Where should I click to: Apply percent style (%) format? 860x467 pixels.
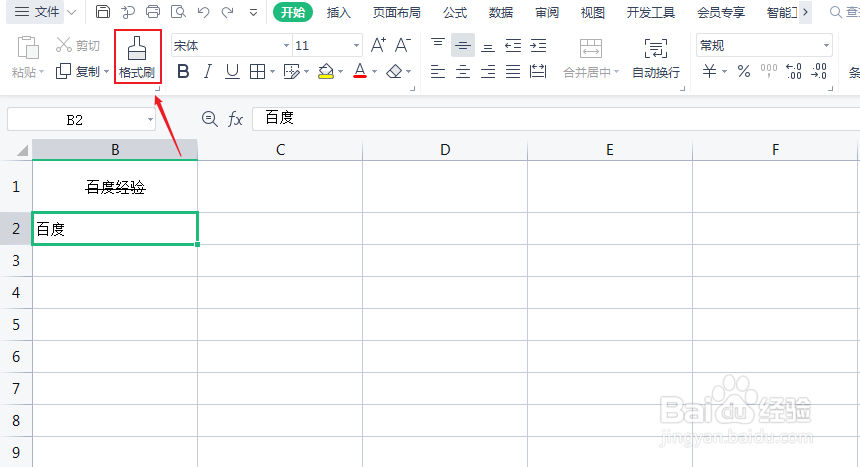point(744,71)
